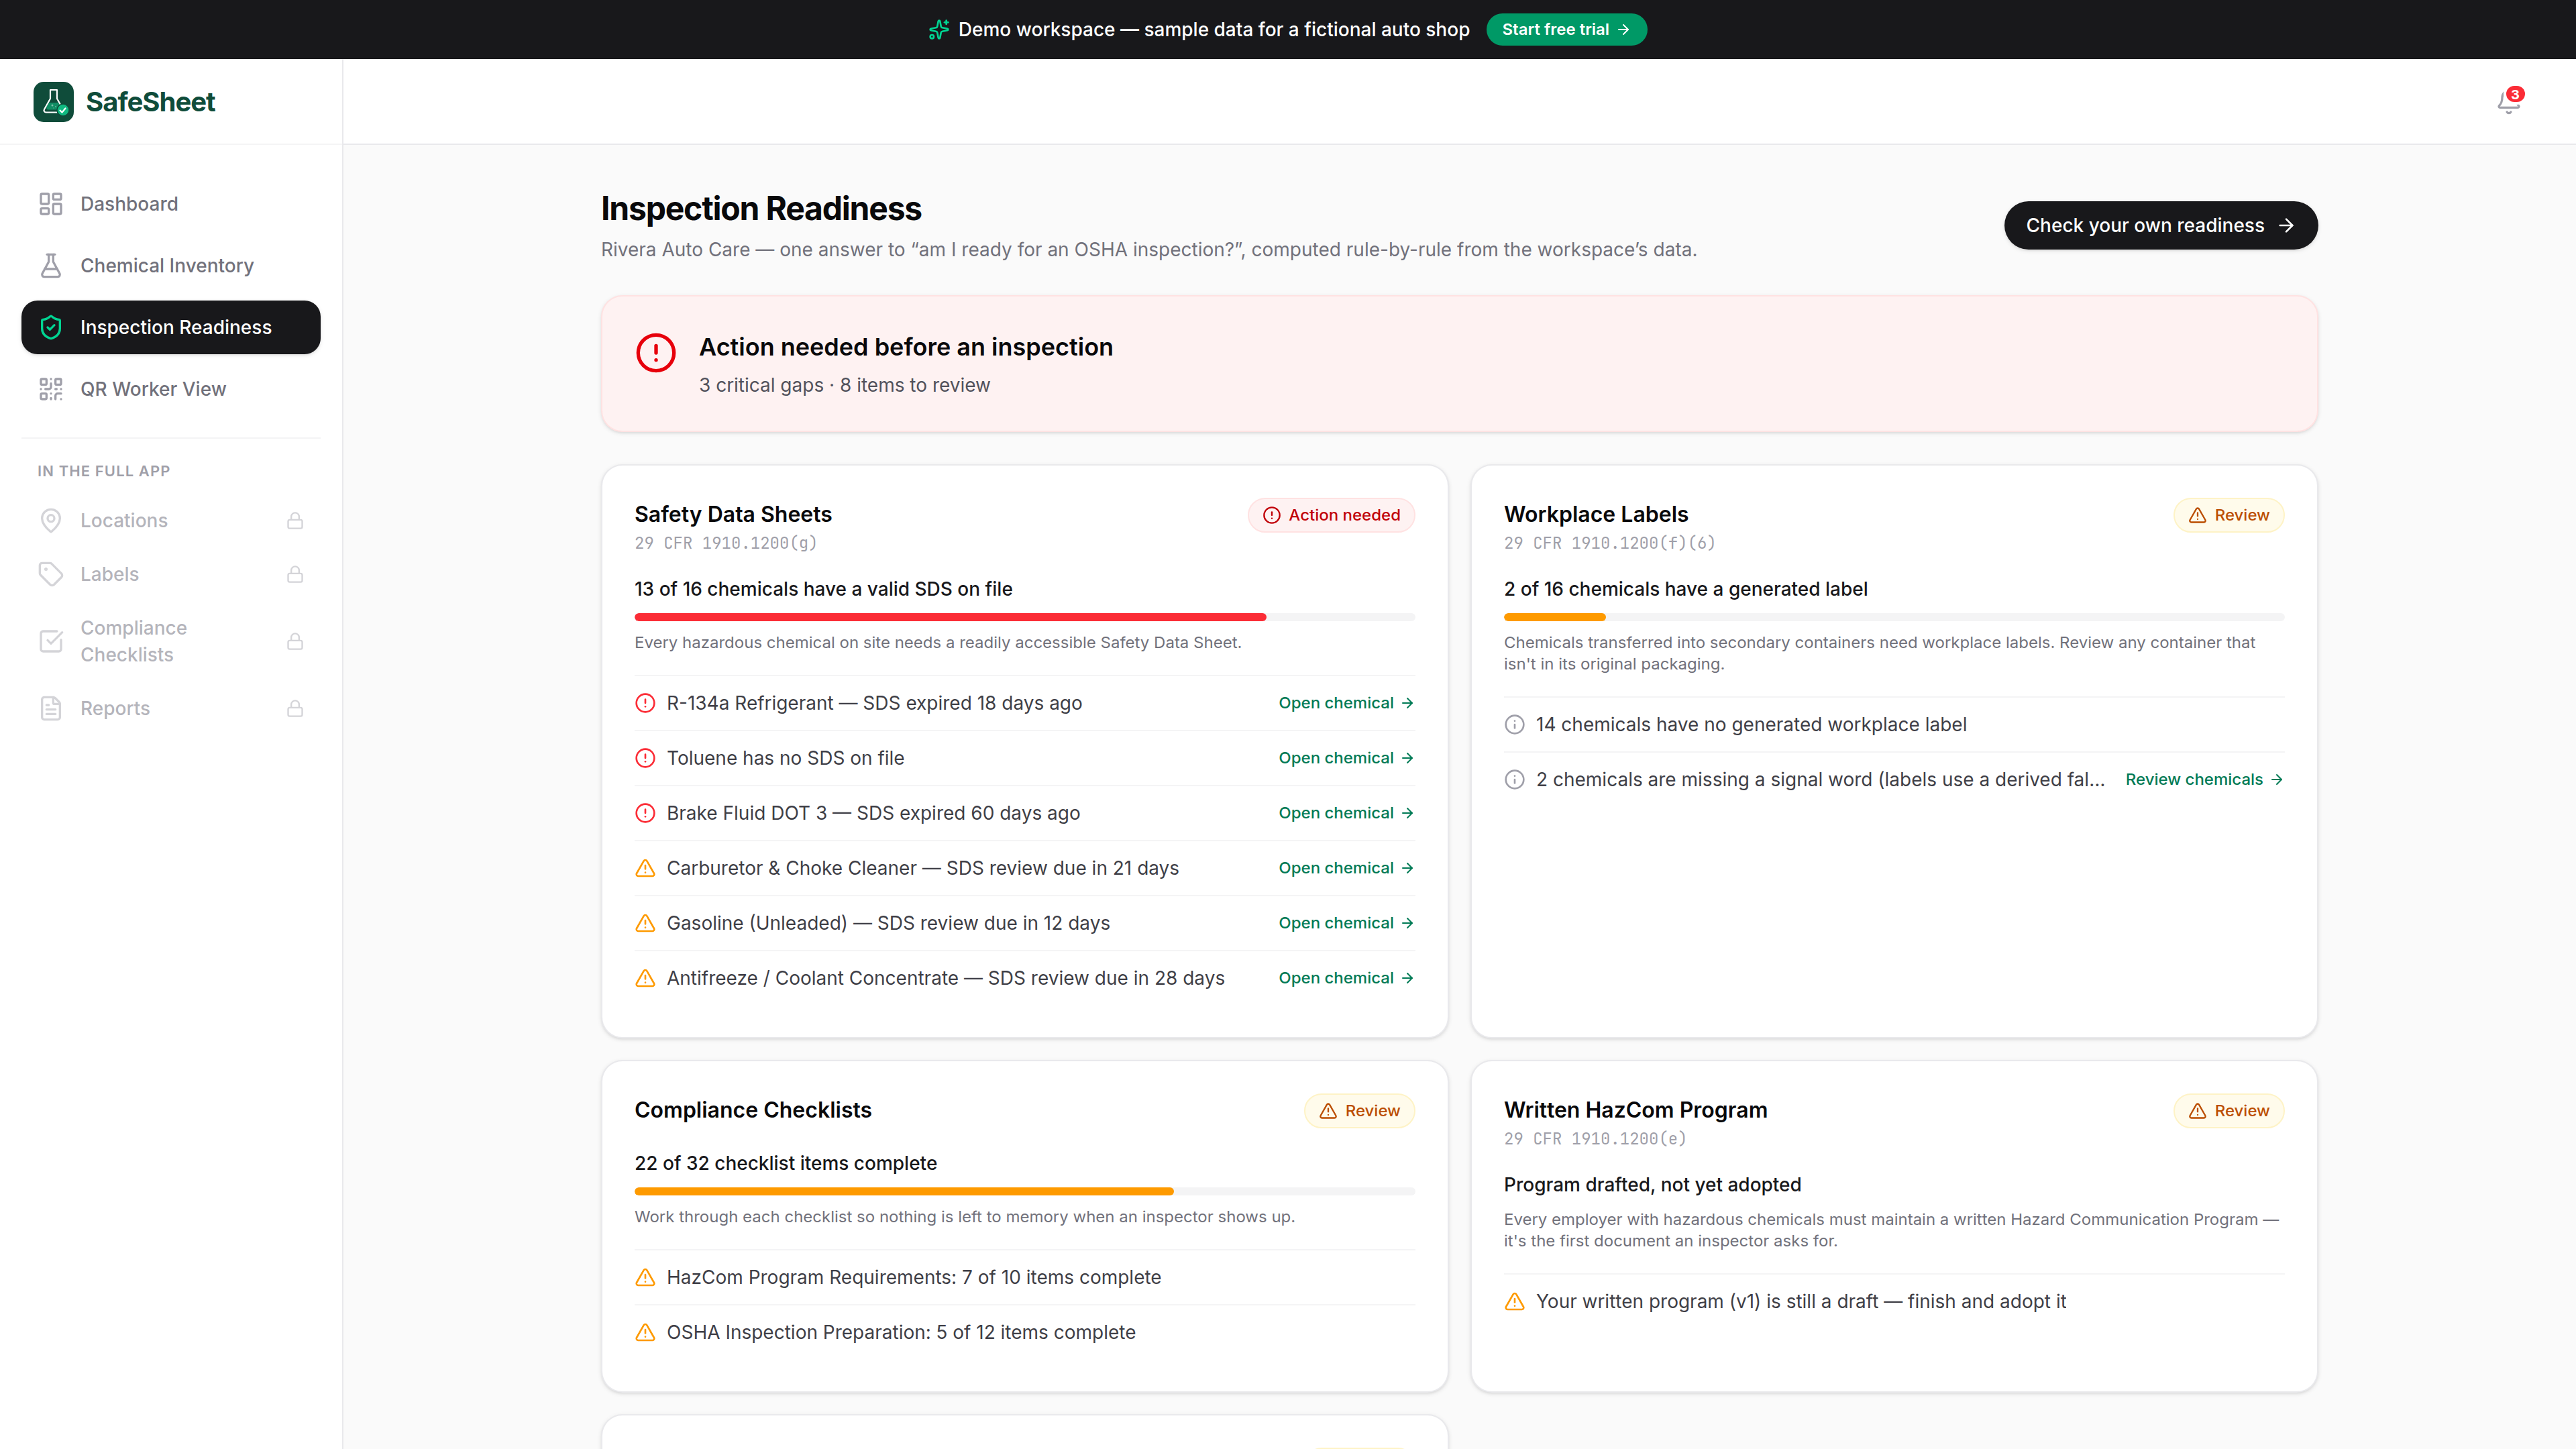
Task: Click the alert icon beside Brake Fluid DOT 3
Action: (645, 813)
